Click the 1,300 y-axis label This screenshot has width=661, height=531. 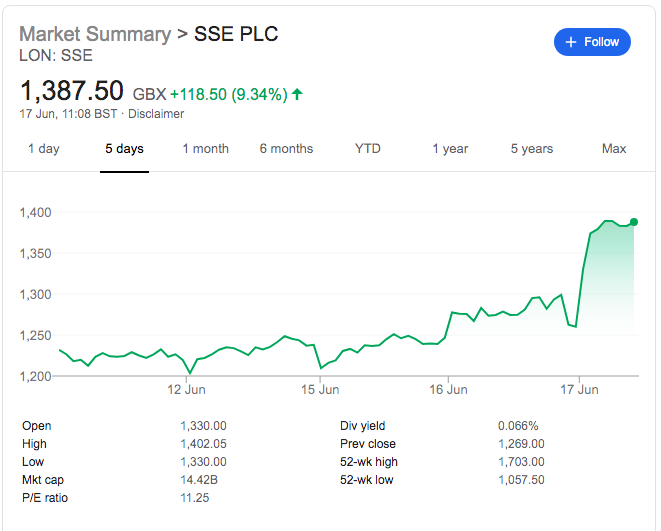point(35,294)
